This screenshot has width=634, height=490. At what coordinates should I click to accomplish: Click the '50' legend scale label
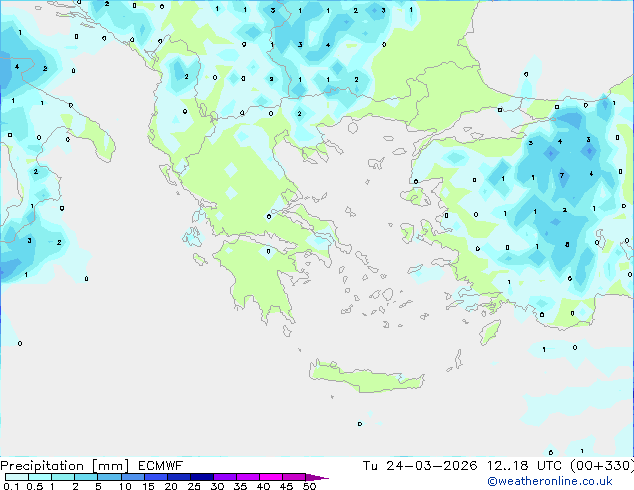point(309,486)
